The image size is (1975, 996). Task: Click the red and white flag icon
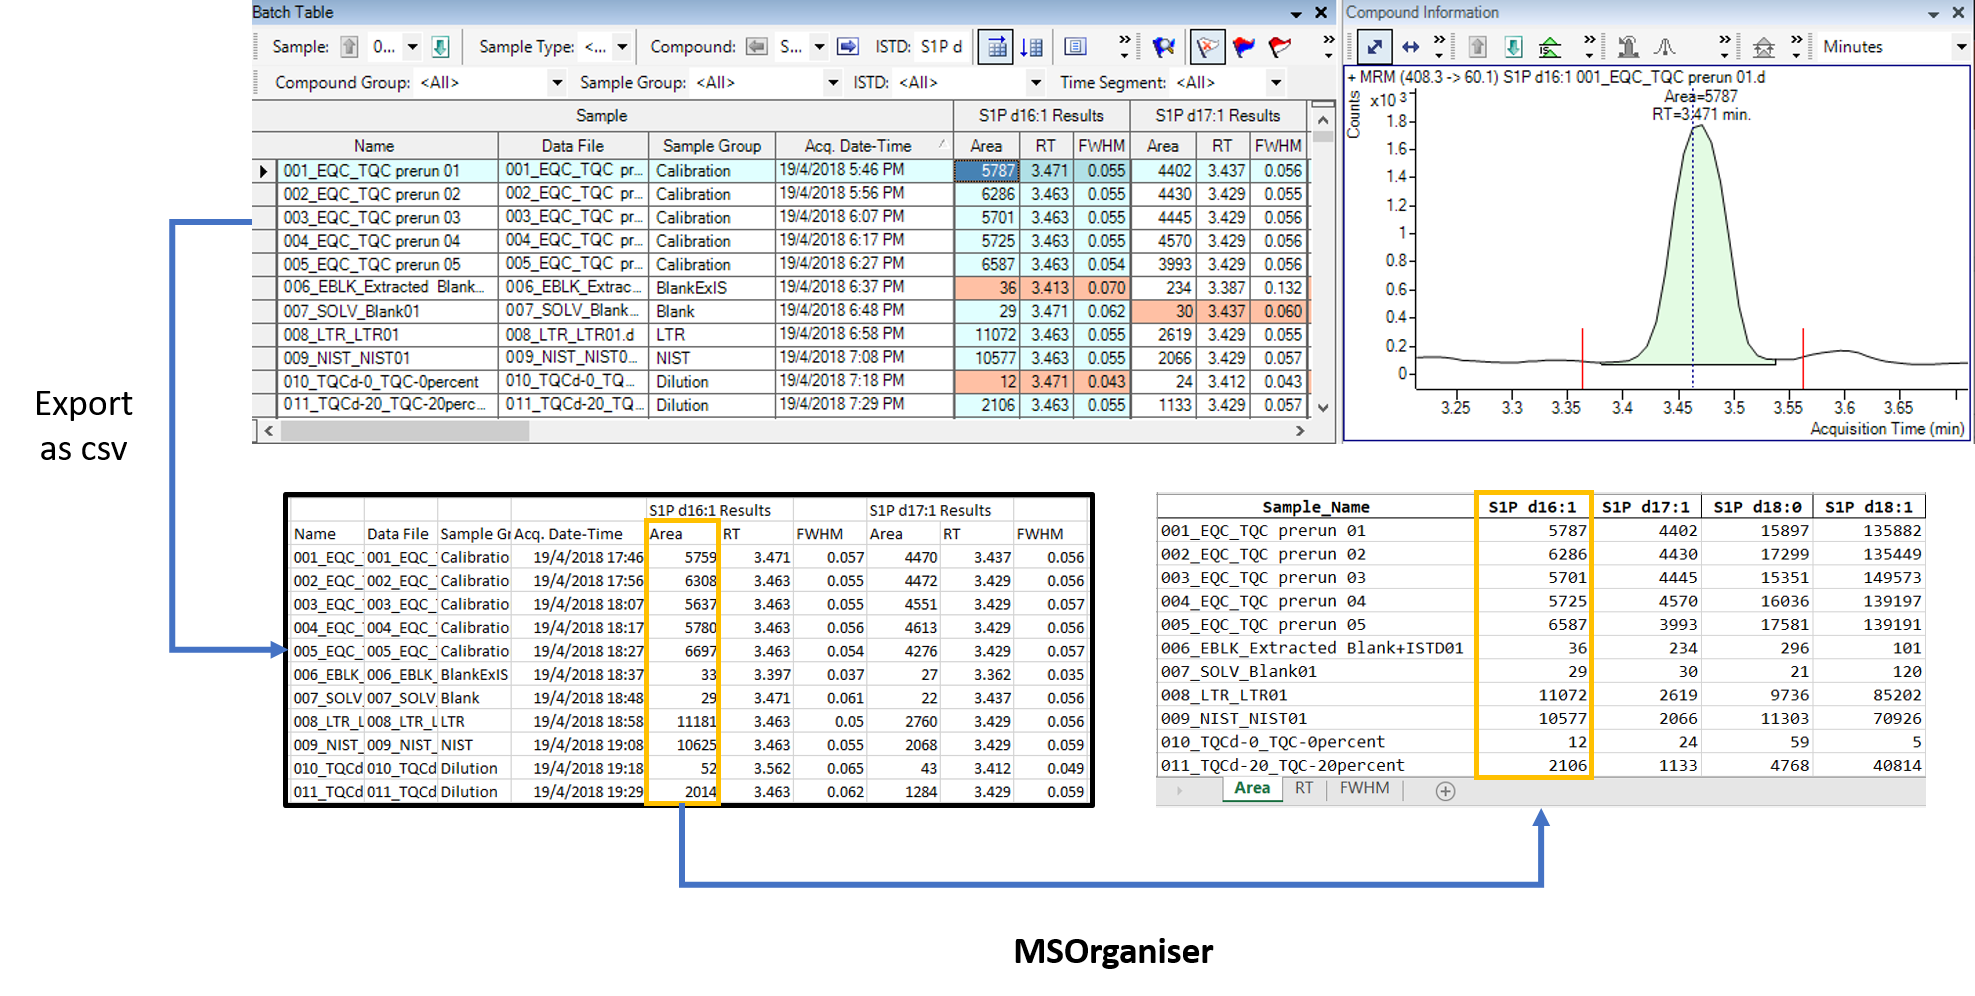tap(1280, 47)
